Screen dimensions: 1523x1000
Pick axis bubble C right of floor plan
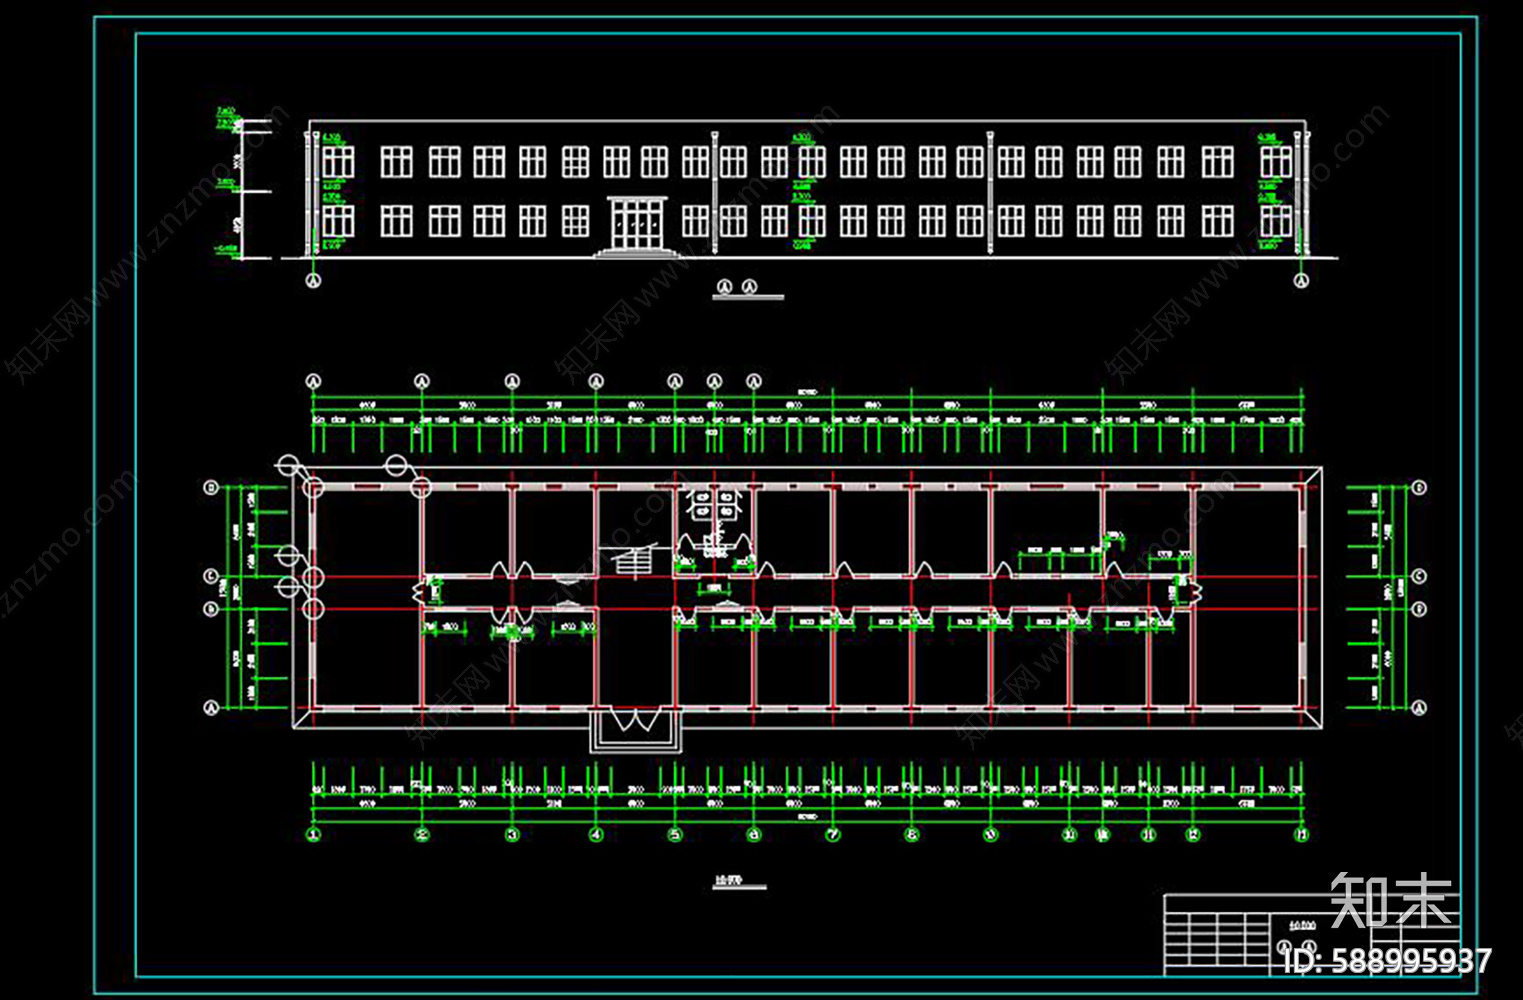coord(1418,577)
